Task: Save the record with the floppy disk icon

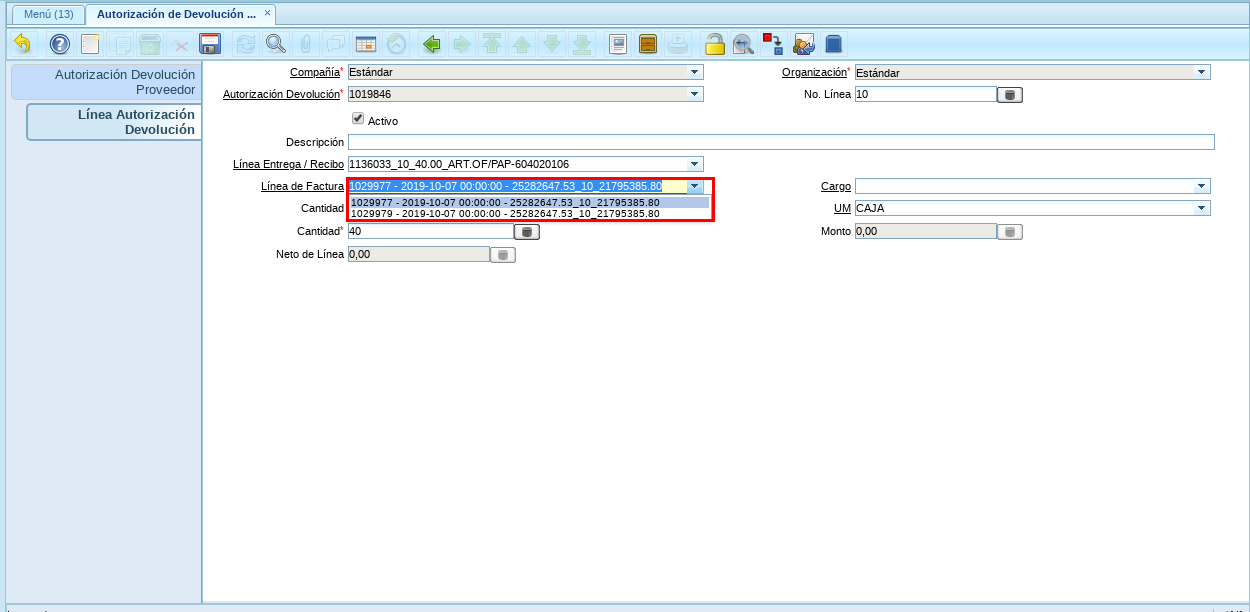Action: [x=210, y=44]
